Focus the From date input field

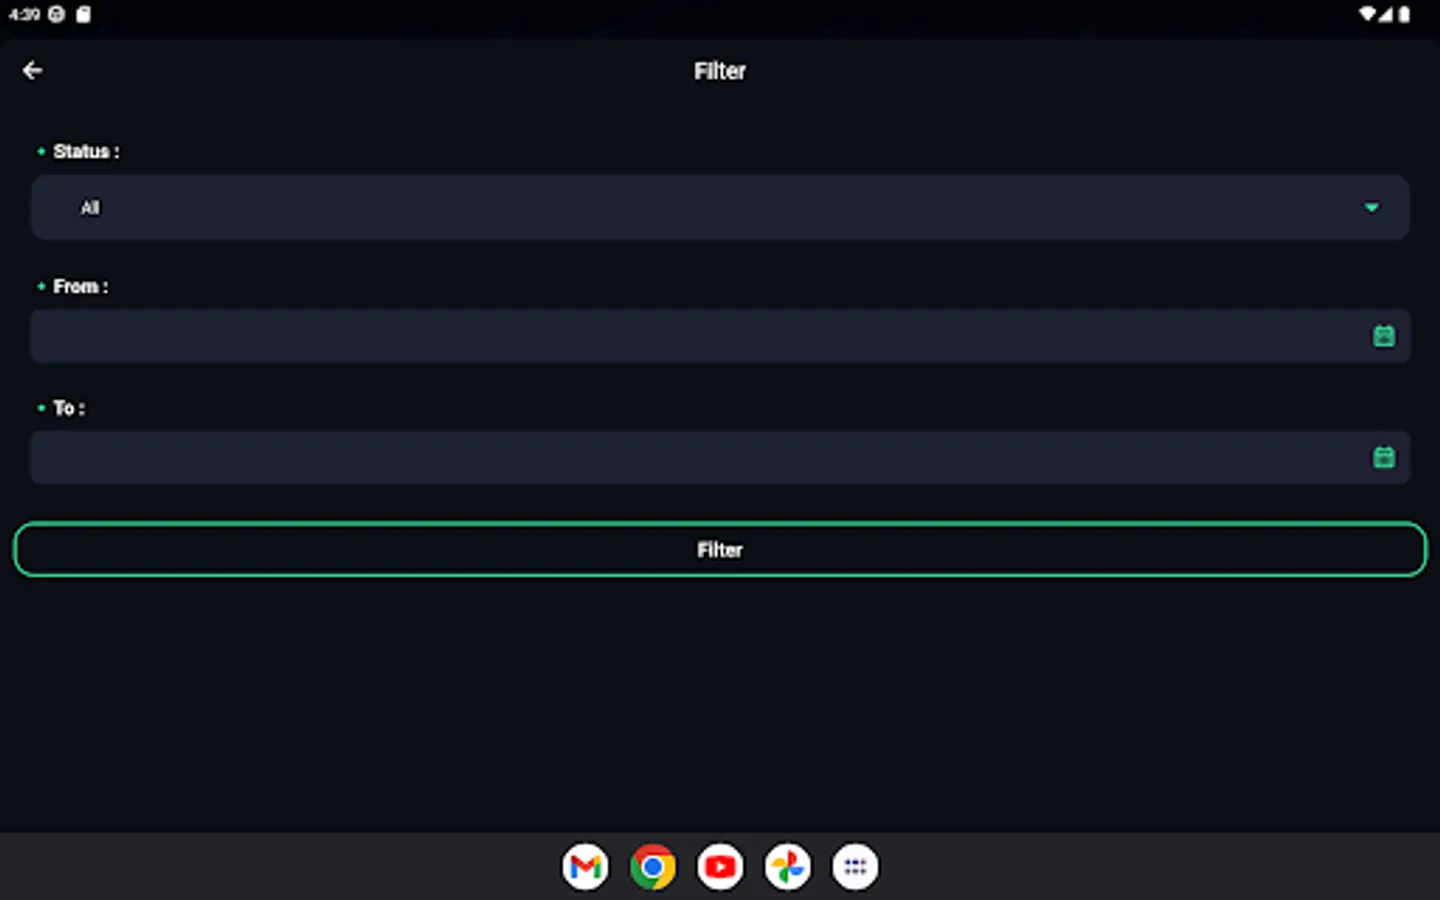720,336
